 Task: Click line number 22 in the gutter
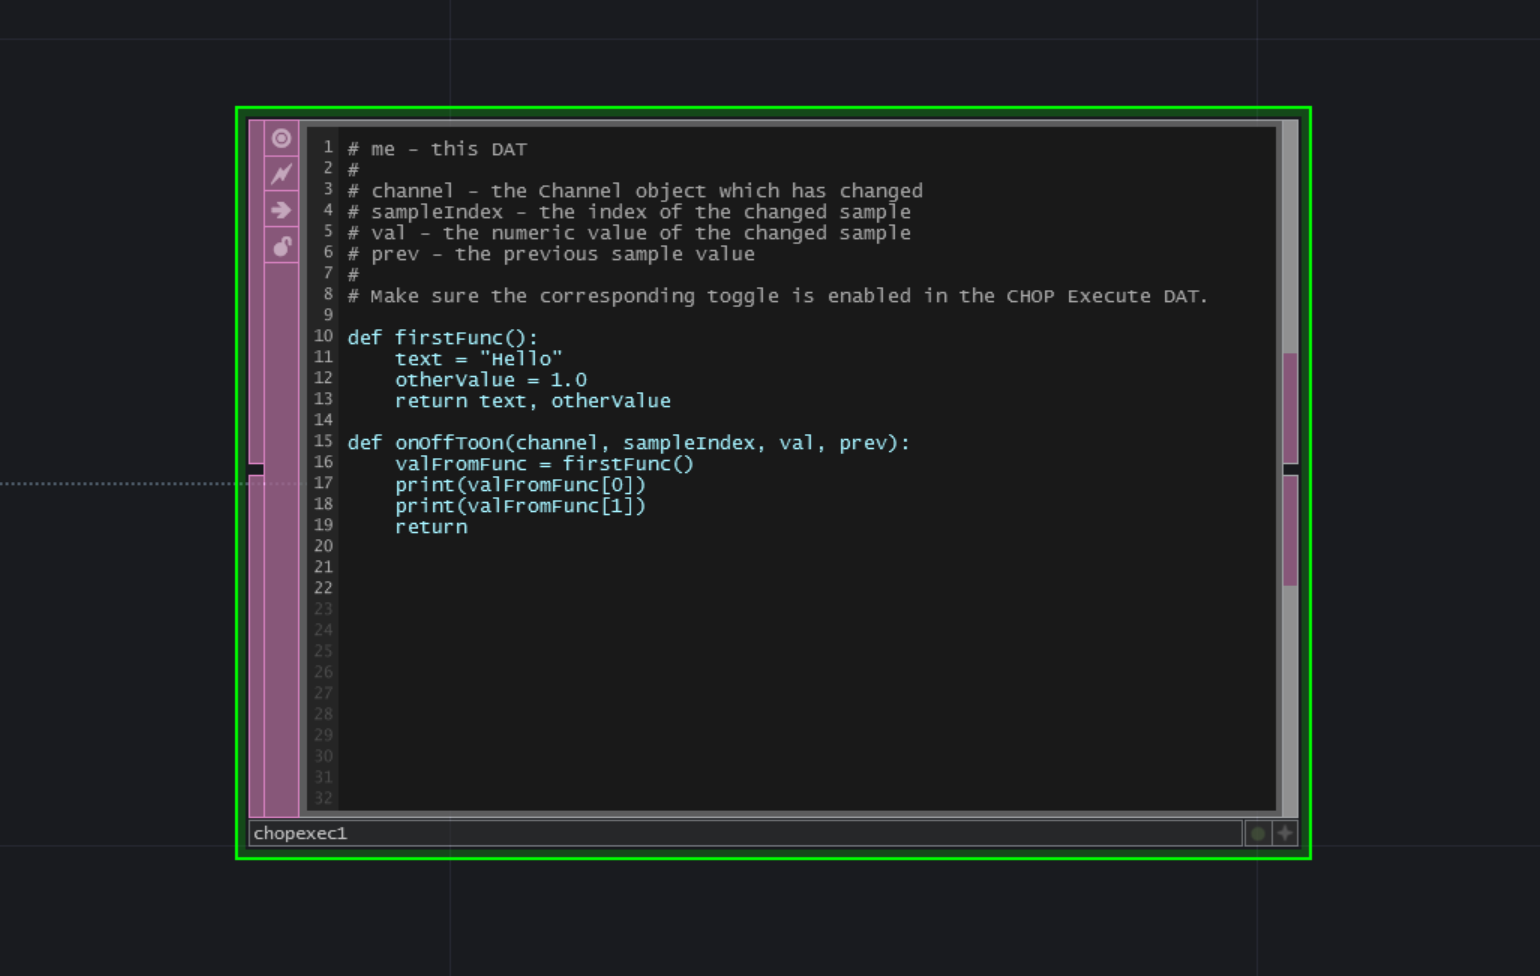[x=323, y=588]
